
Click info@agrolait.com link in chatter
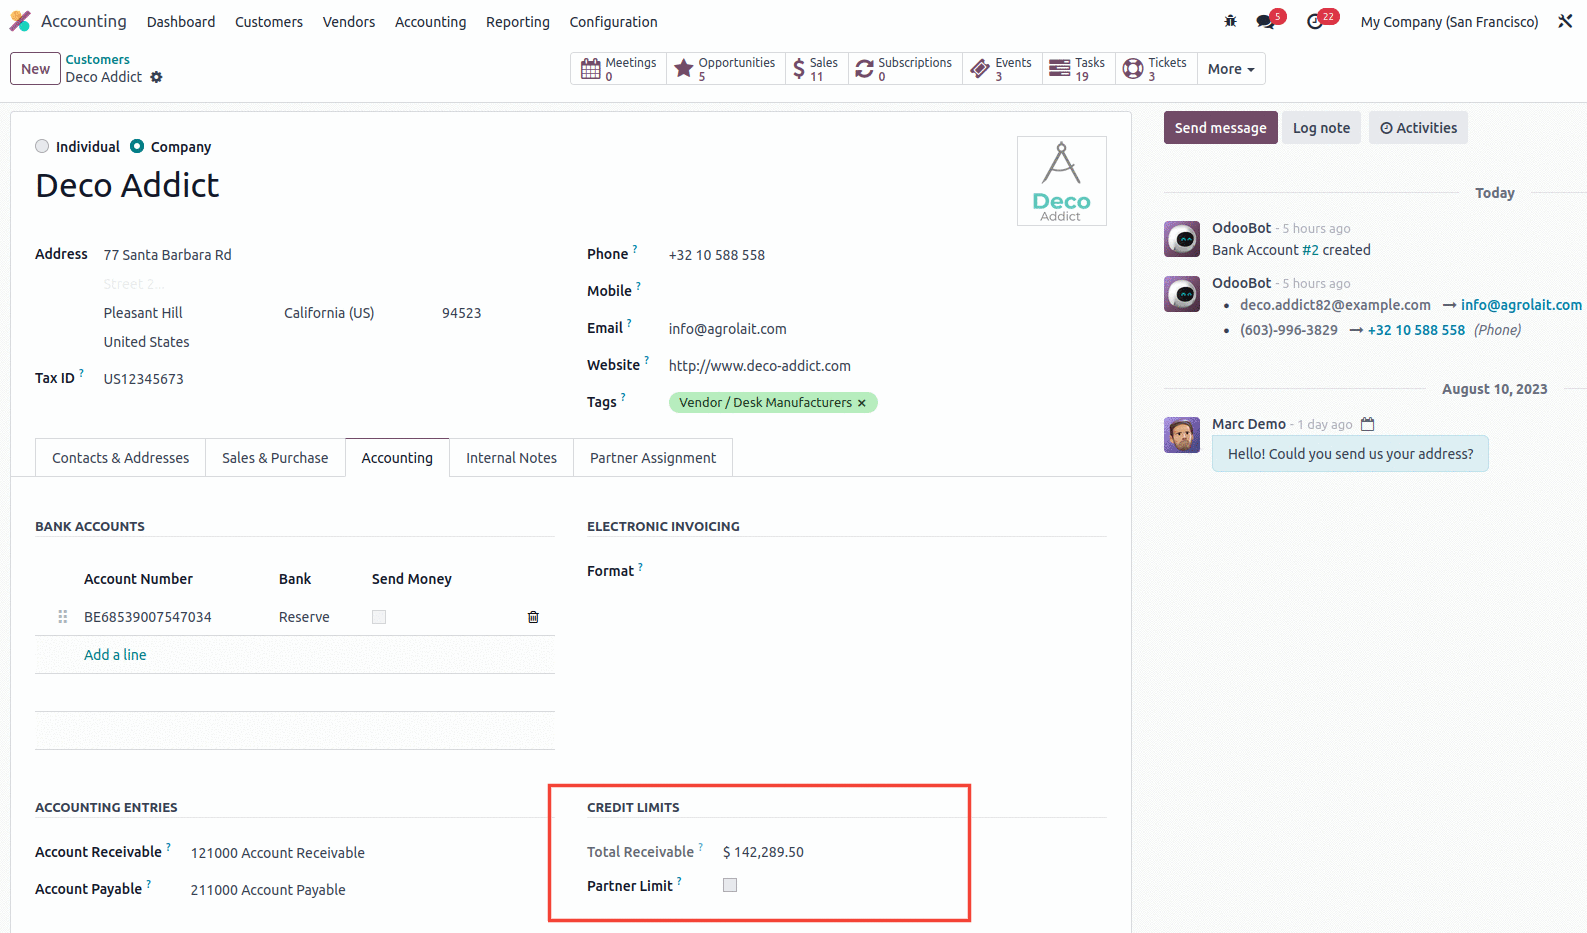coord(1521,305)
